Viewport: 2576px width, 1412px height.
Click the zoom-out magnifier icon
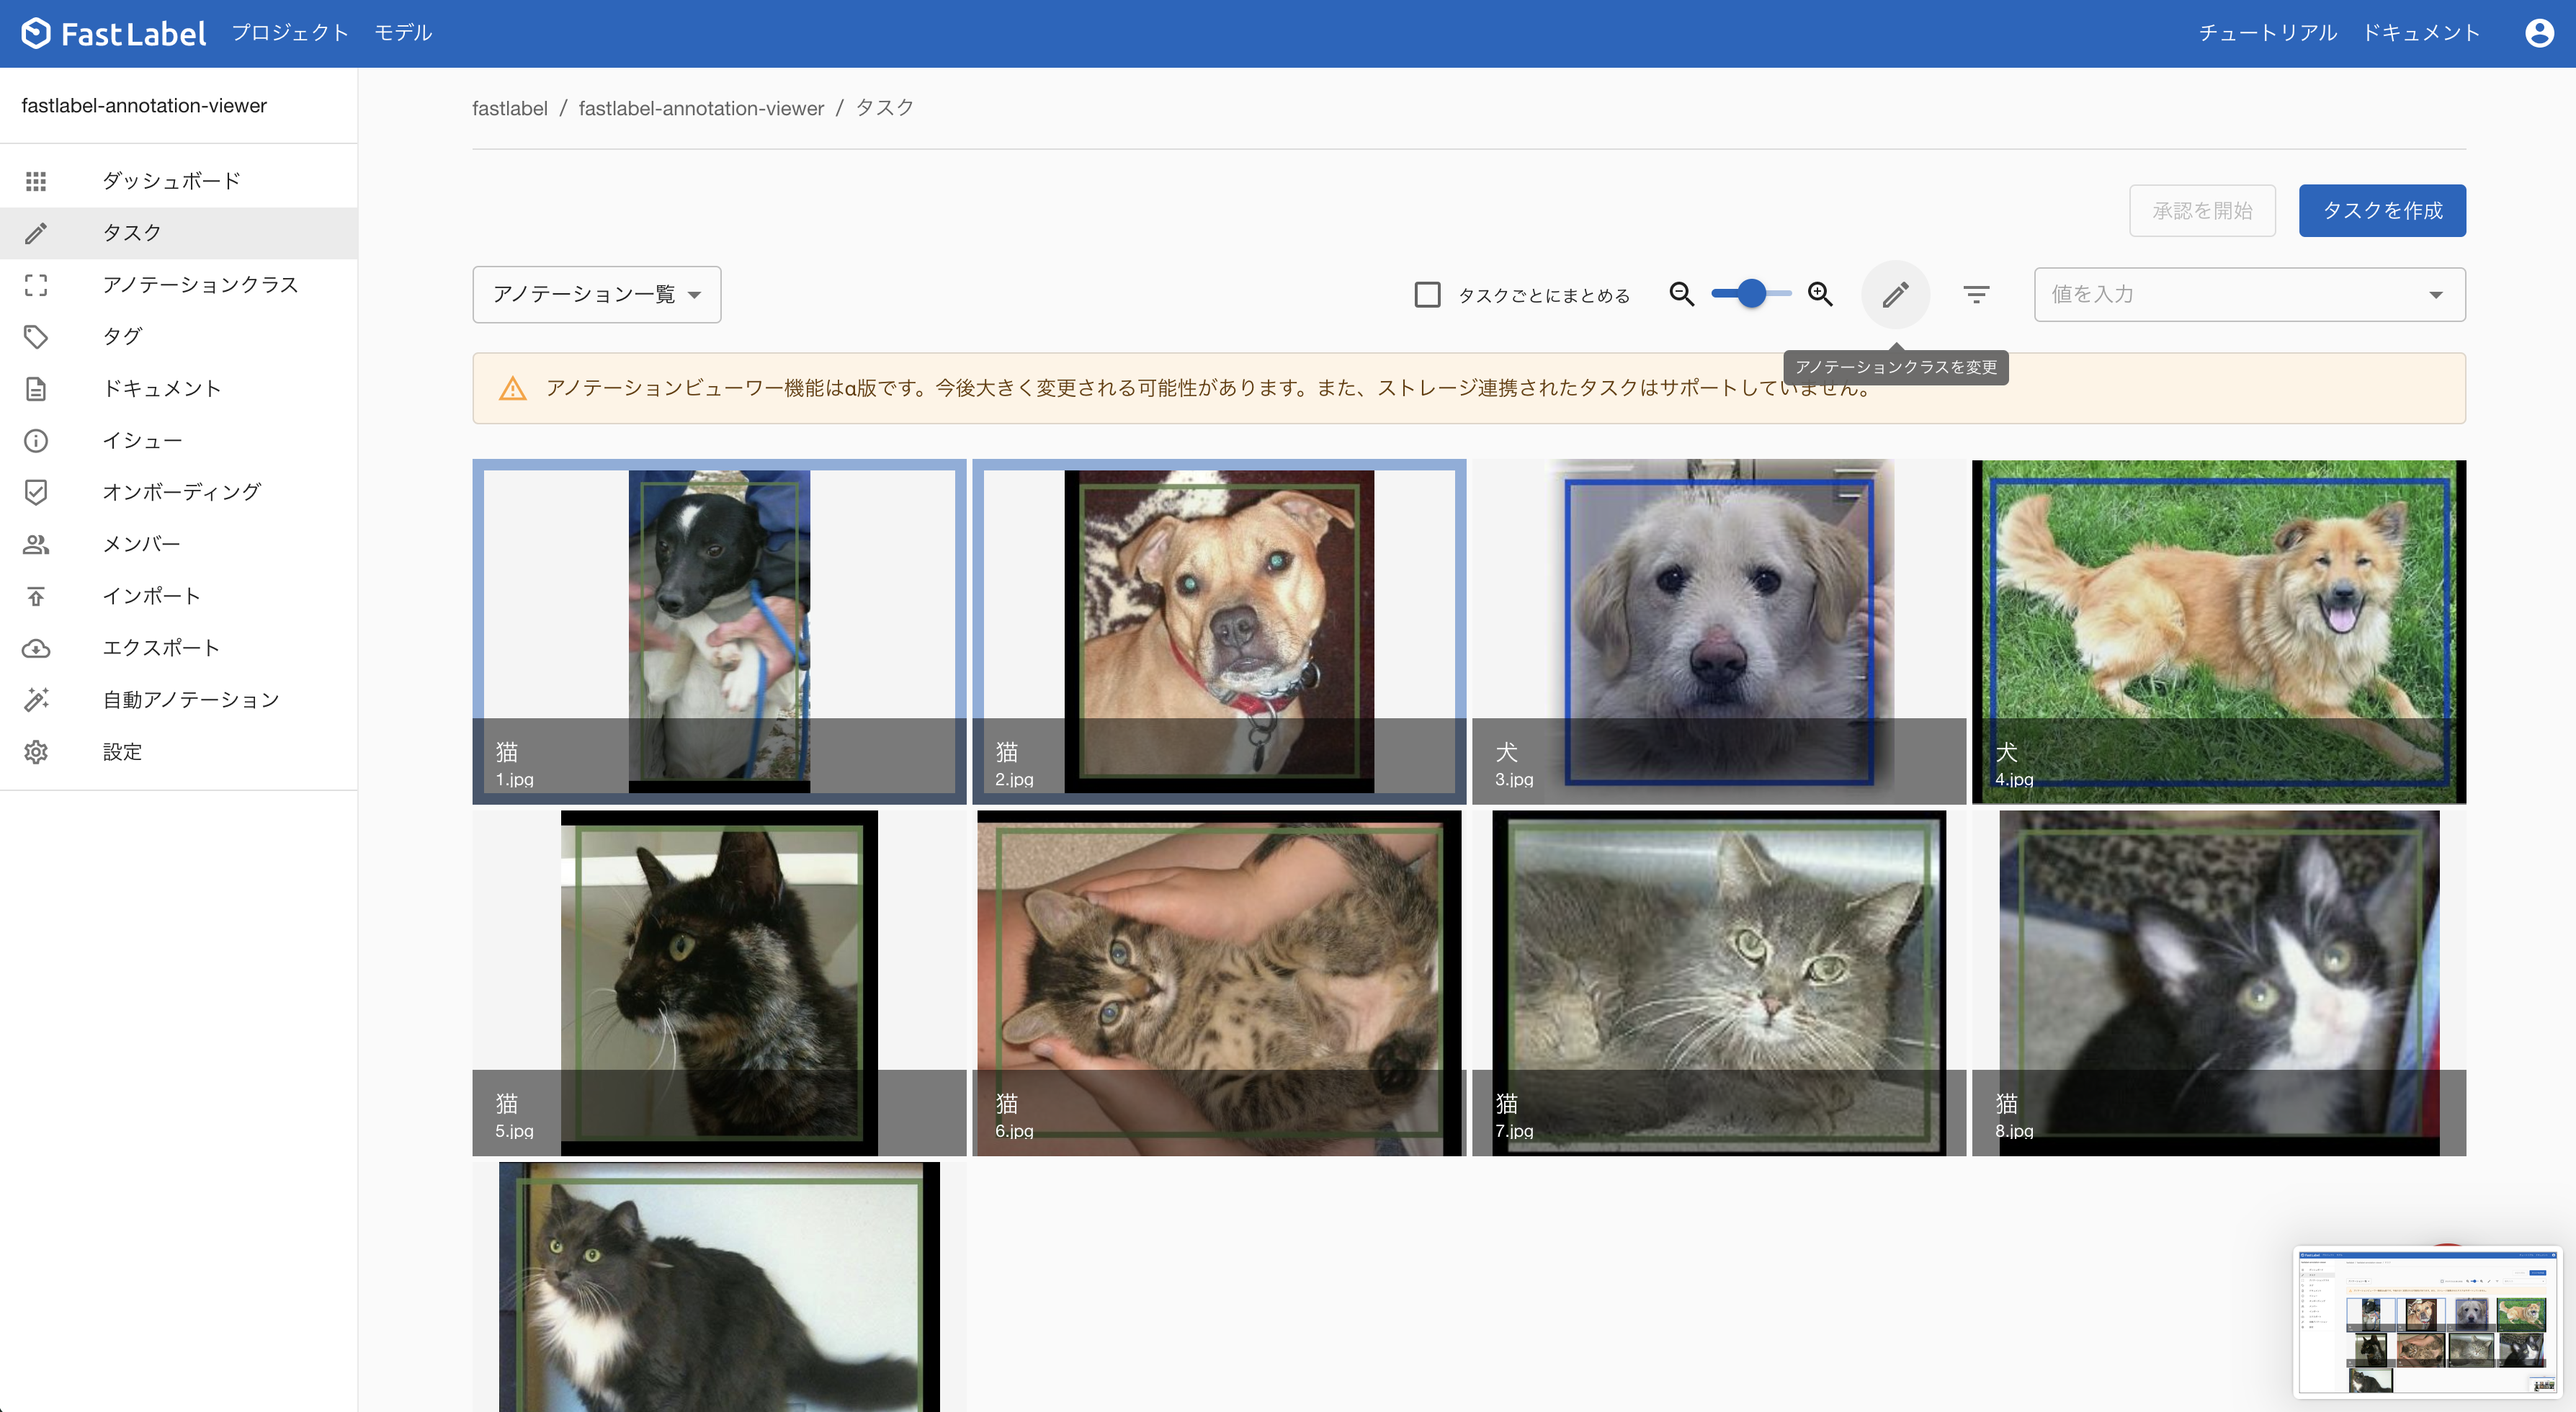pos(1682,294)
